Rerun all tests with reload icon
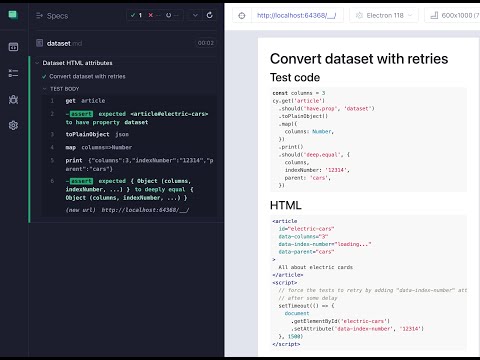Image resolution: width=480 pixels, height=360 pixels. pos(210,15)
